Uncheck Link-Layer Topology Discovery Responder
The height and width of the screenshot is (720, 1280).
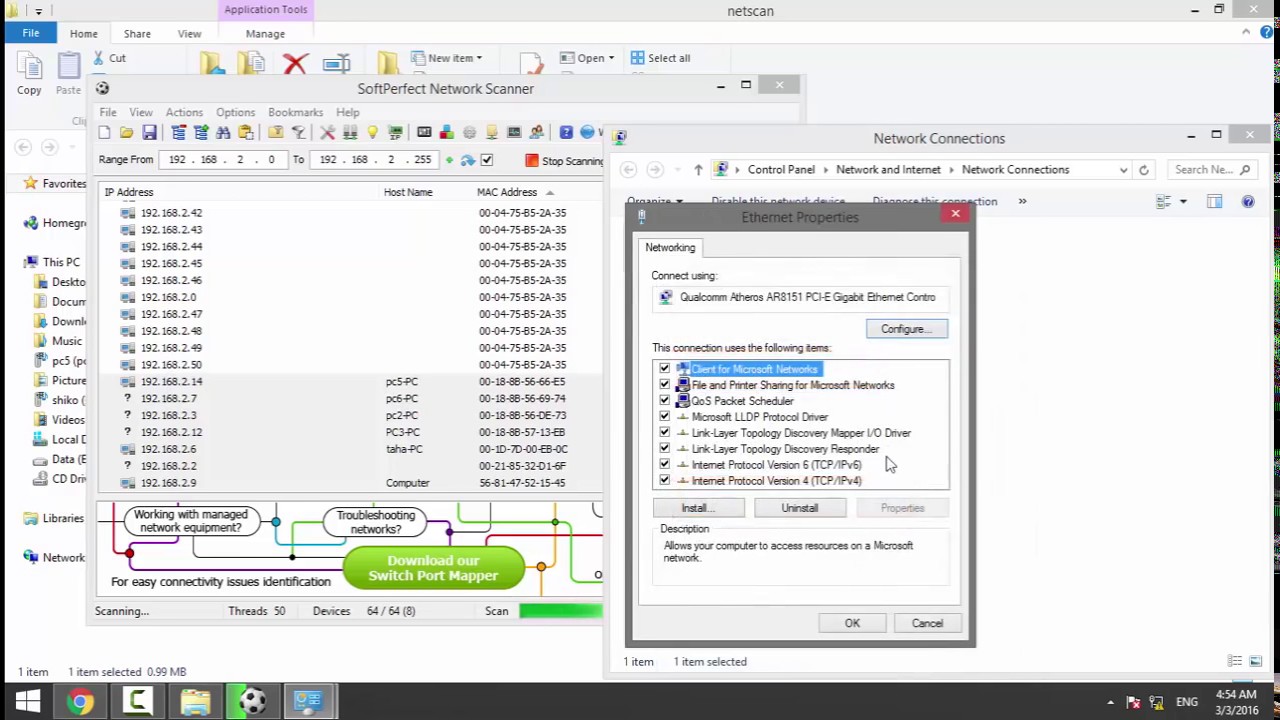(664, 449)
